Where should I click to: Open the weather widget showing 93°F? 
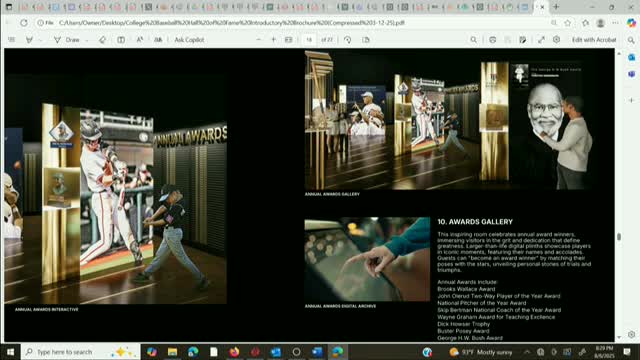tap(480, 352)
